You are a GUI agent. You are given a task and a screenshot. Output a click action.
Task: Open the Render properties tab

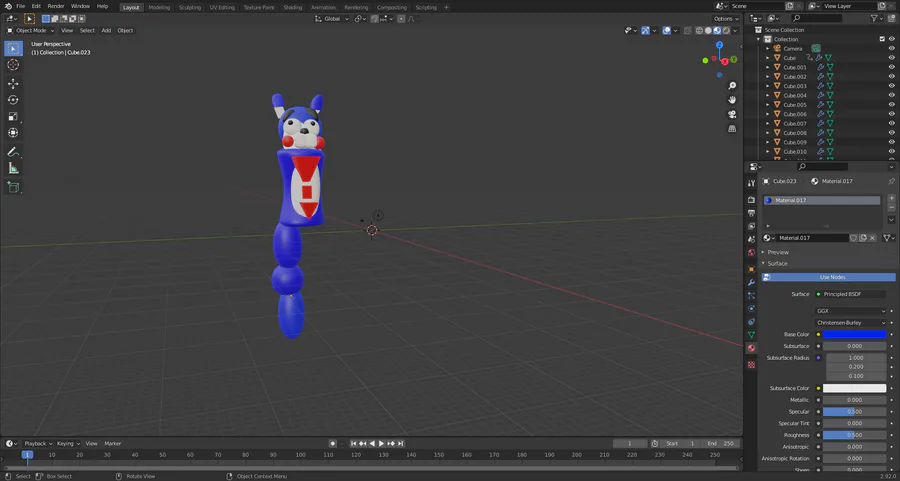(x=751, y=200)
